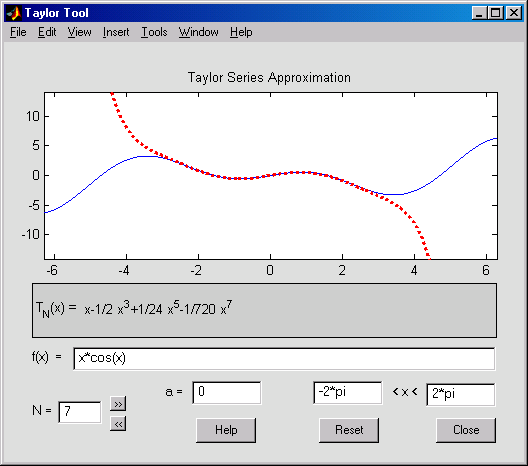
Task: Open the File menu
Action: (18, 32)
